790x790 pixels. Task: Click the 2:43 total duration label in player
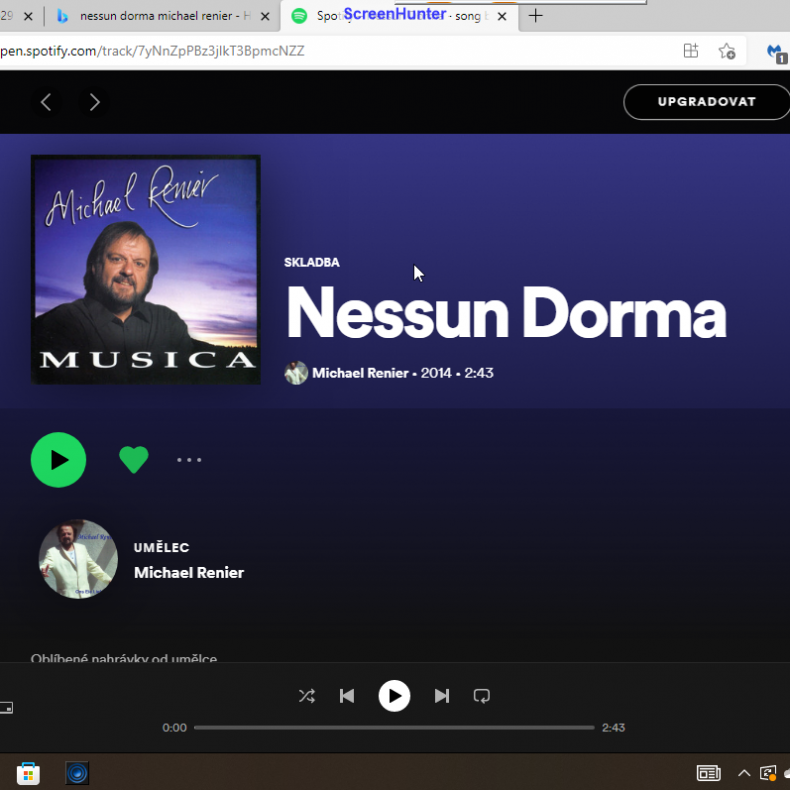point(613,728)
